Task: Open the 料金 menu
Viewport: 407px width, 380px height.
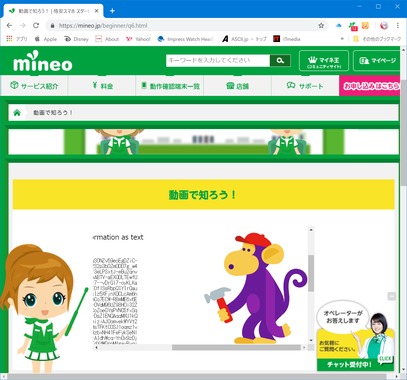Action: [102, 86]
